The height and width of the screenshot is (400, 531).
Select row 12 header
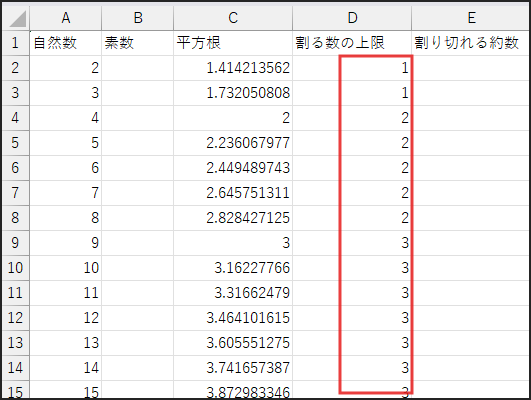pos(16,318)
